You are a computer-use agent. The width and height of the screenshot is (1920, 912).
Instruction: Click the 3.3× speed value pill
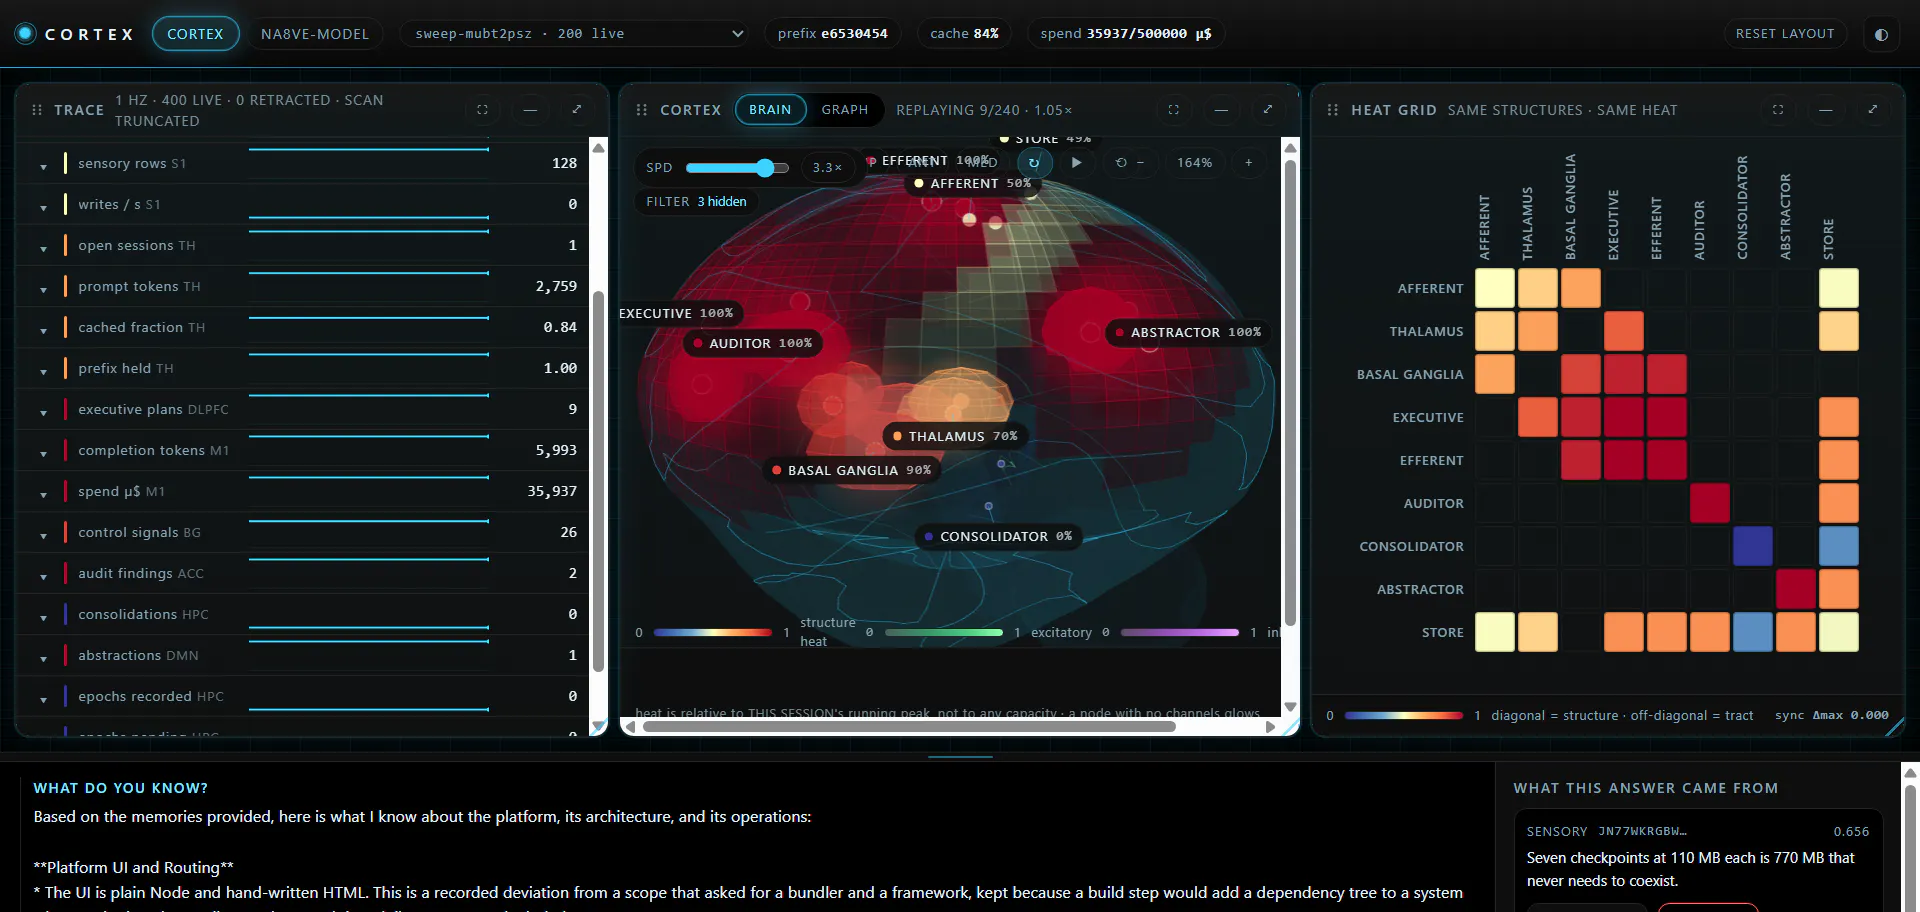pyautogui.click(x=827, y=168)
